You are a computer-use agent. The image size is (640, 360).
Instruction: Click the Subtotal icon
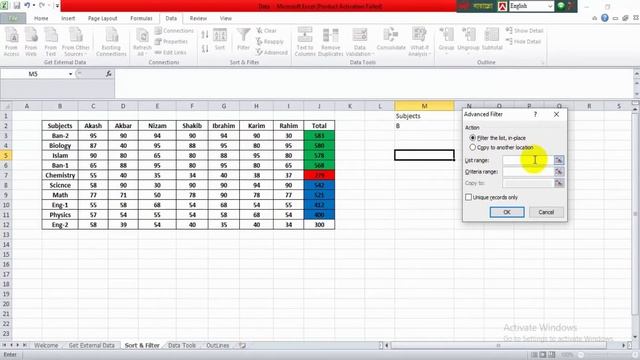point(492,40)
